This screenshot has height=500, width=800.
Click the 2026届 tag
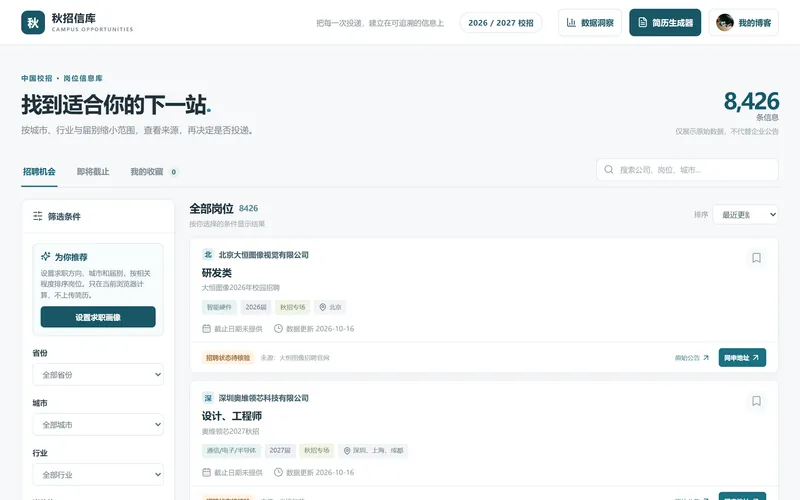point(256,307)
